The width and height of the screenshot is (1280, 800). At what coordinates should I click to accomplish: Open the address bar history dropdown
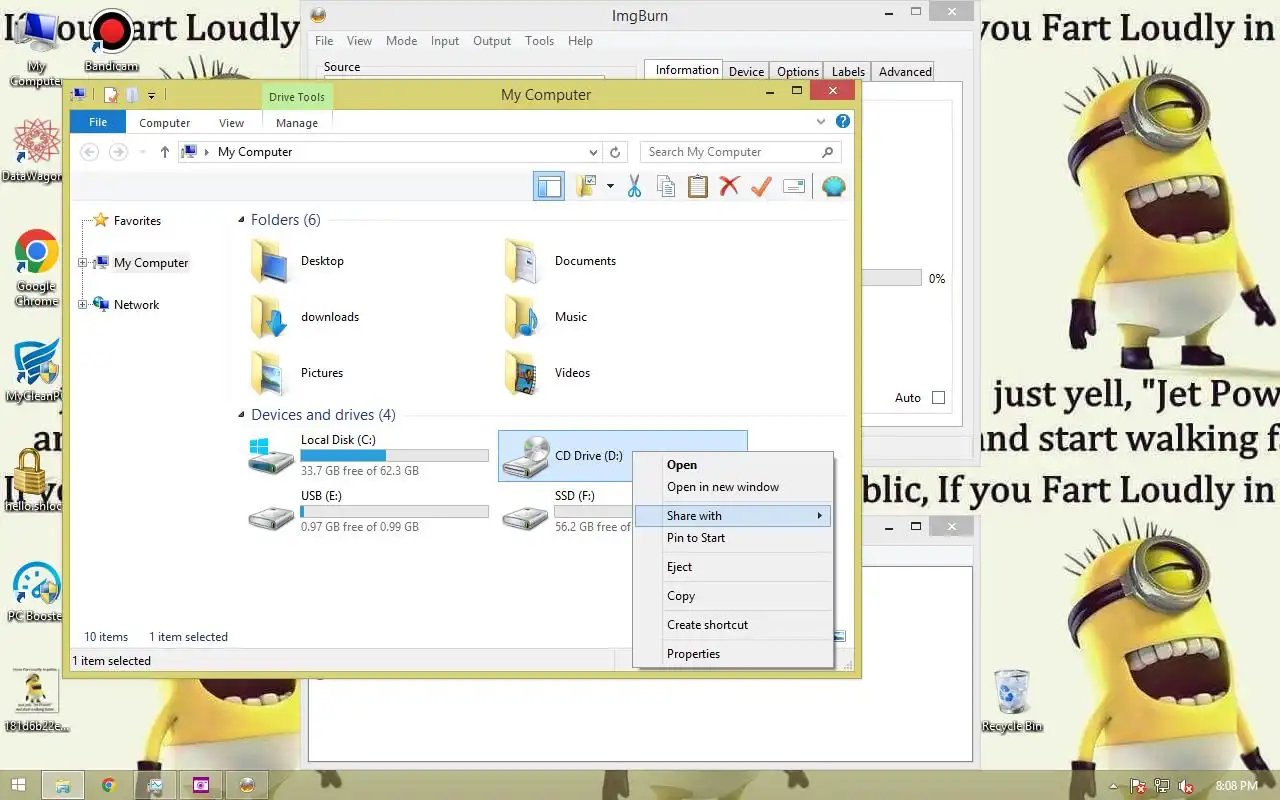tap(593, 152)
